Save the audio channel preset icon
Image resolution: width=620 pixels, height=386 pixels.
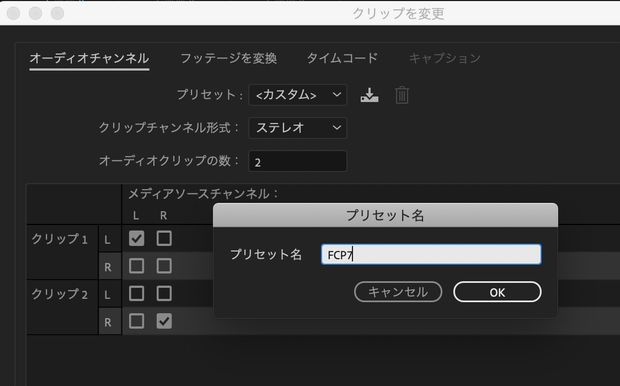click(369, 95)
